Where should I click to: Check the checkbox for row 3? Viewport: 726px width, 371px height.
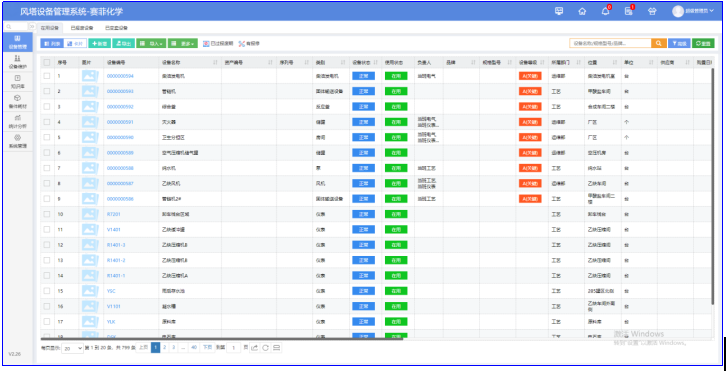47,107
